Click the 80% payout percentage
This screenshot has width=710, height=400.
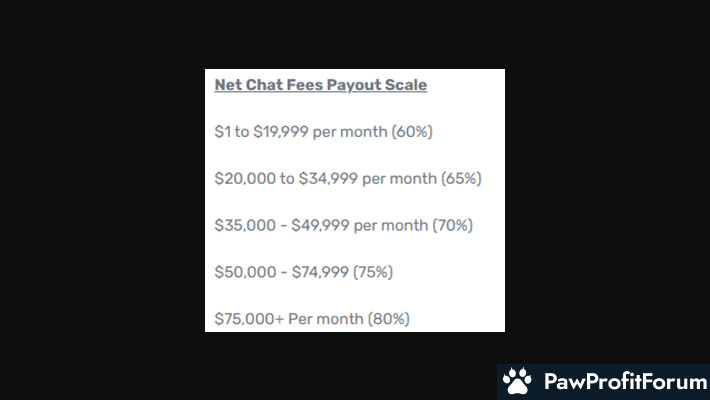(389, 320)
